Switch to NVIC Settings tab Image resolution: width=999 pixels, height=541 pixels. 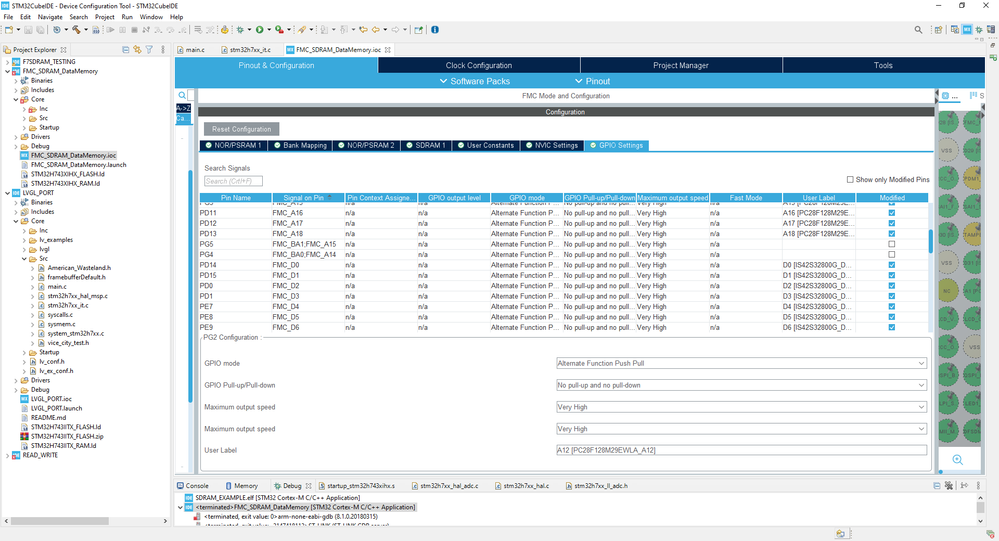click(x=550, y=145)
